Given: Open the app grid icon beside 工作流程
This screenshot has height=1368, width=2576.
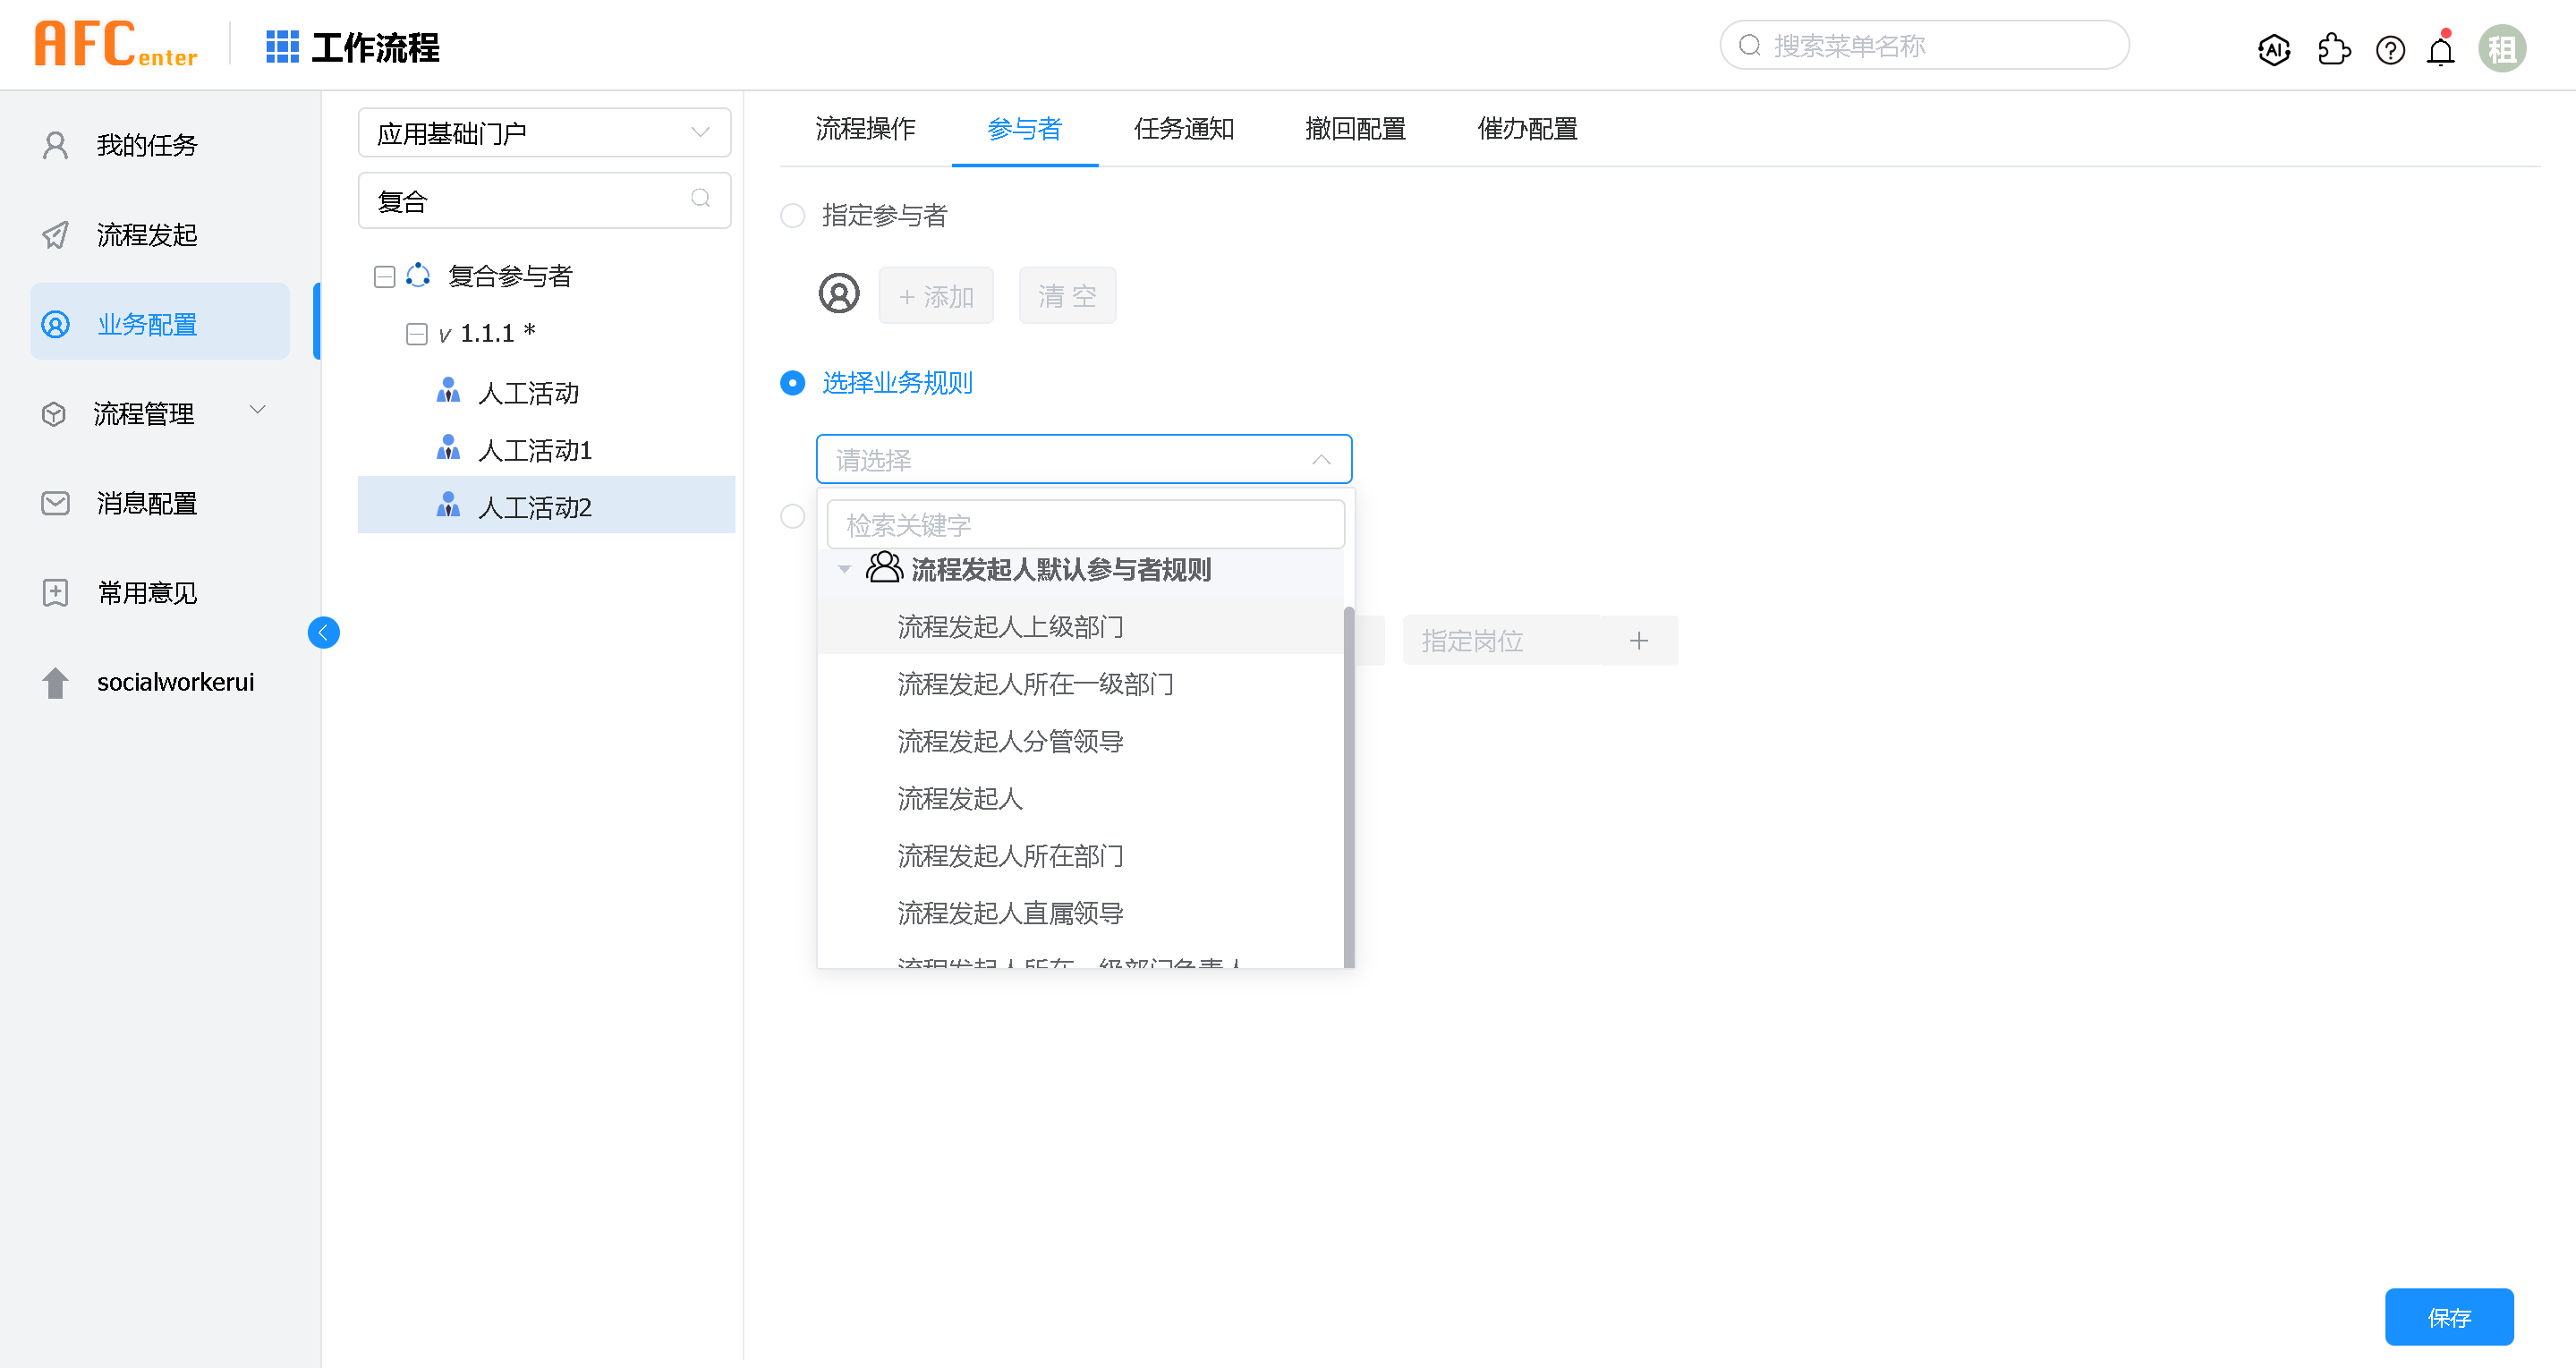Looking at the screenshot, I should [x=282, y=47].
